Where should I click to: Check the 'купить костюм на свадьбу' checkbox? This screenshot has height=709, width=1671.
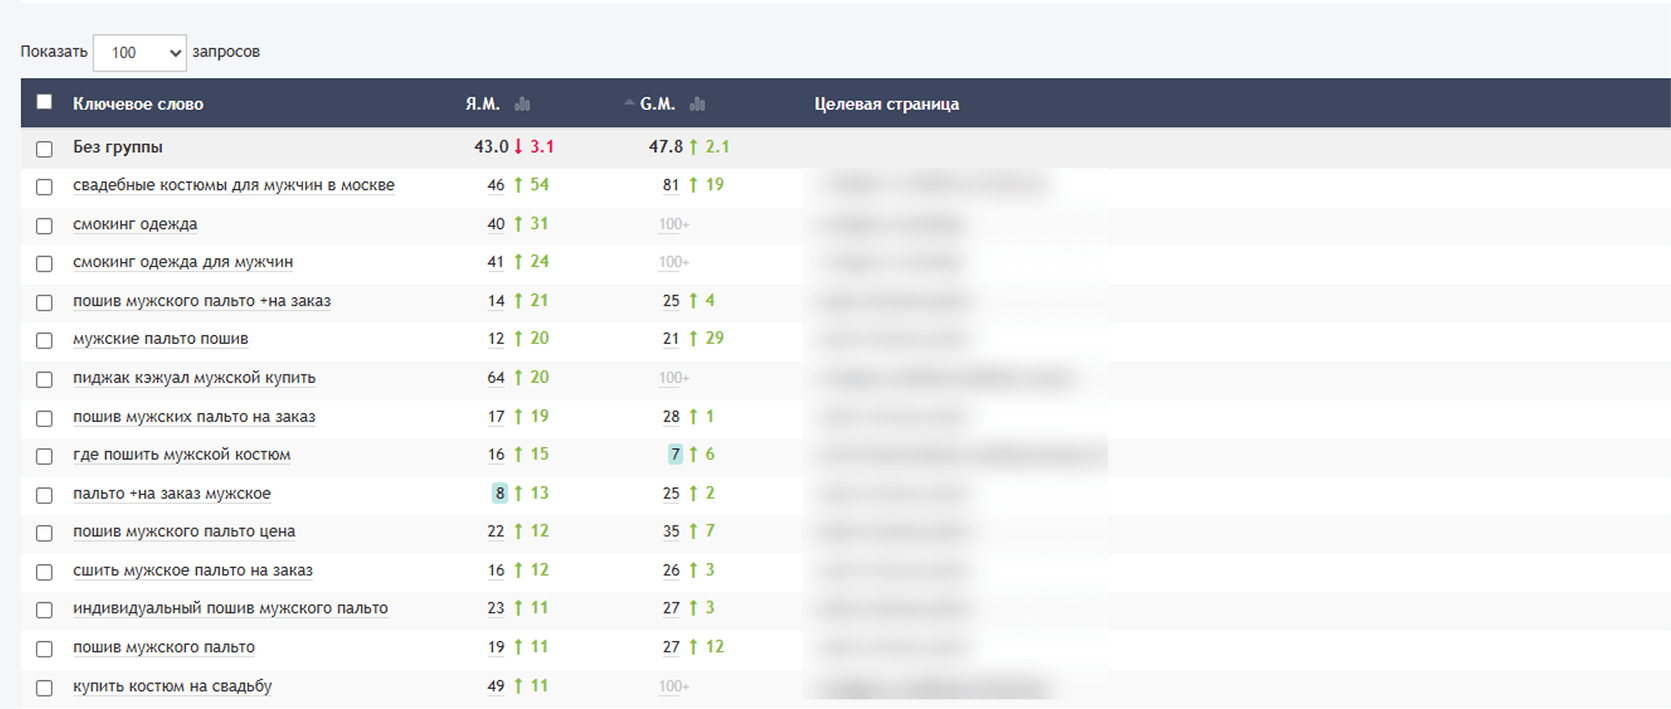(x=44, y=688)
